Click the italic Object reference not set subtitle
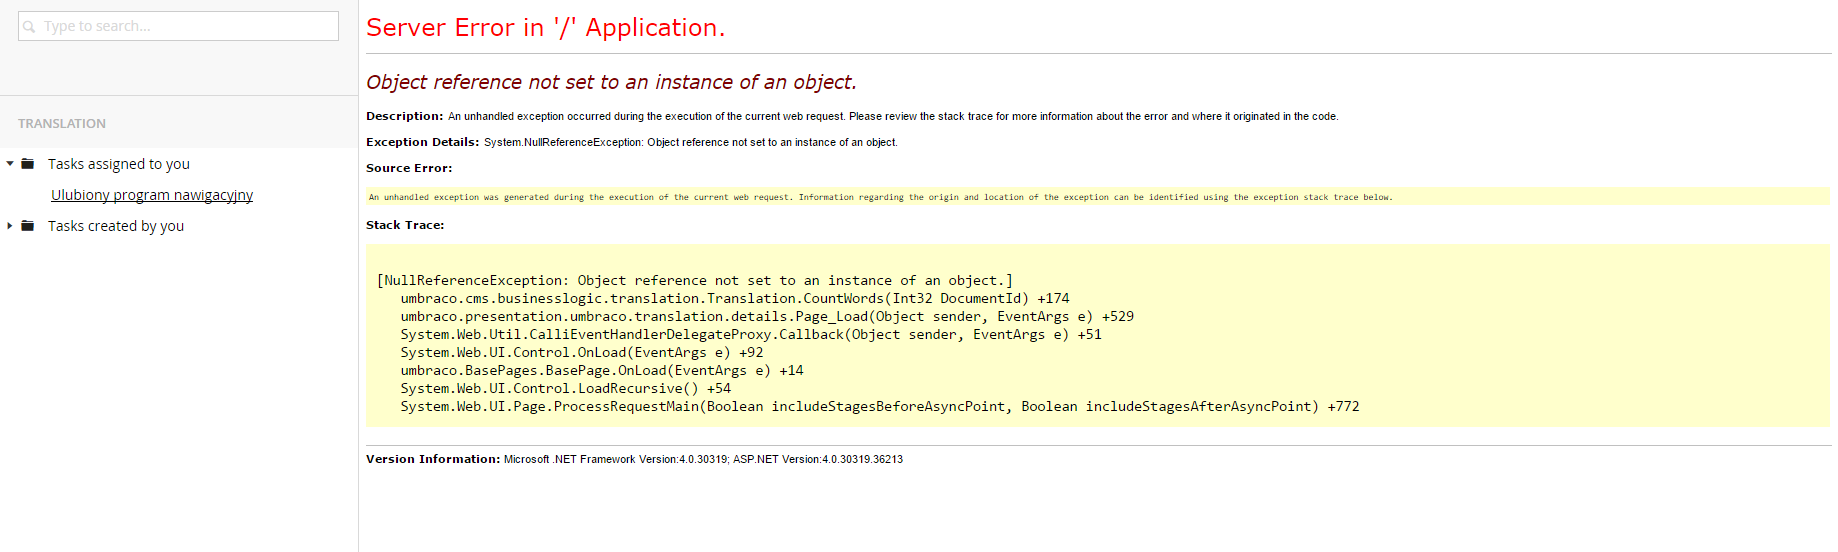Screen dimensions: 1838x552 (611, 82)
